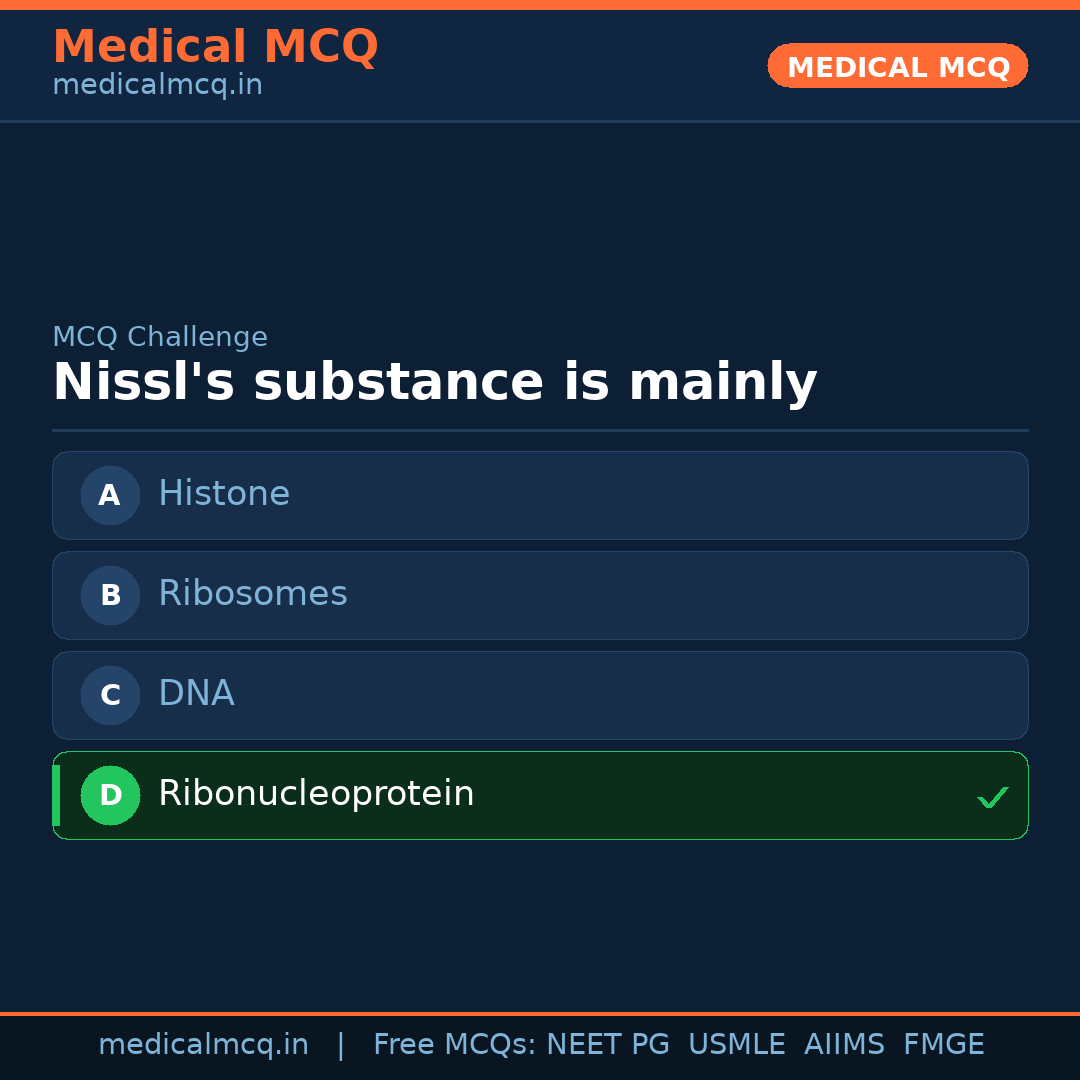Click the orange MEDICAL MCQ badge
Image resolution: width=1080 pixels, height=1080 pixels.
click(898, 66)
